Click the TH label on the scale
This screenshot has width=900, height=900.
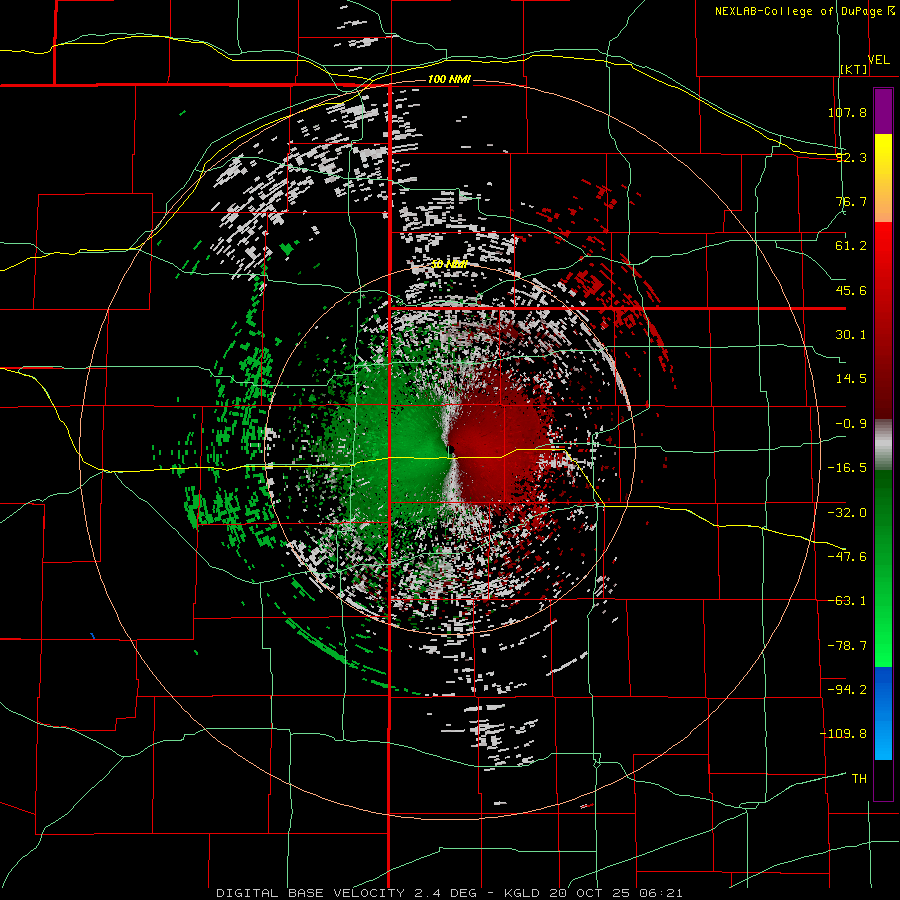click(859, 779)
